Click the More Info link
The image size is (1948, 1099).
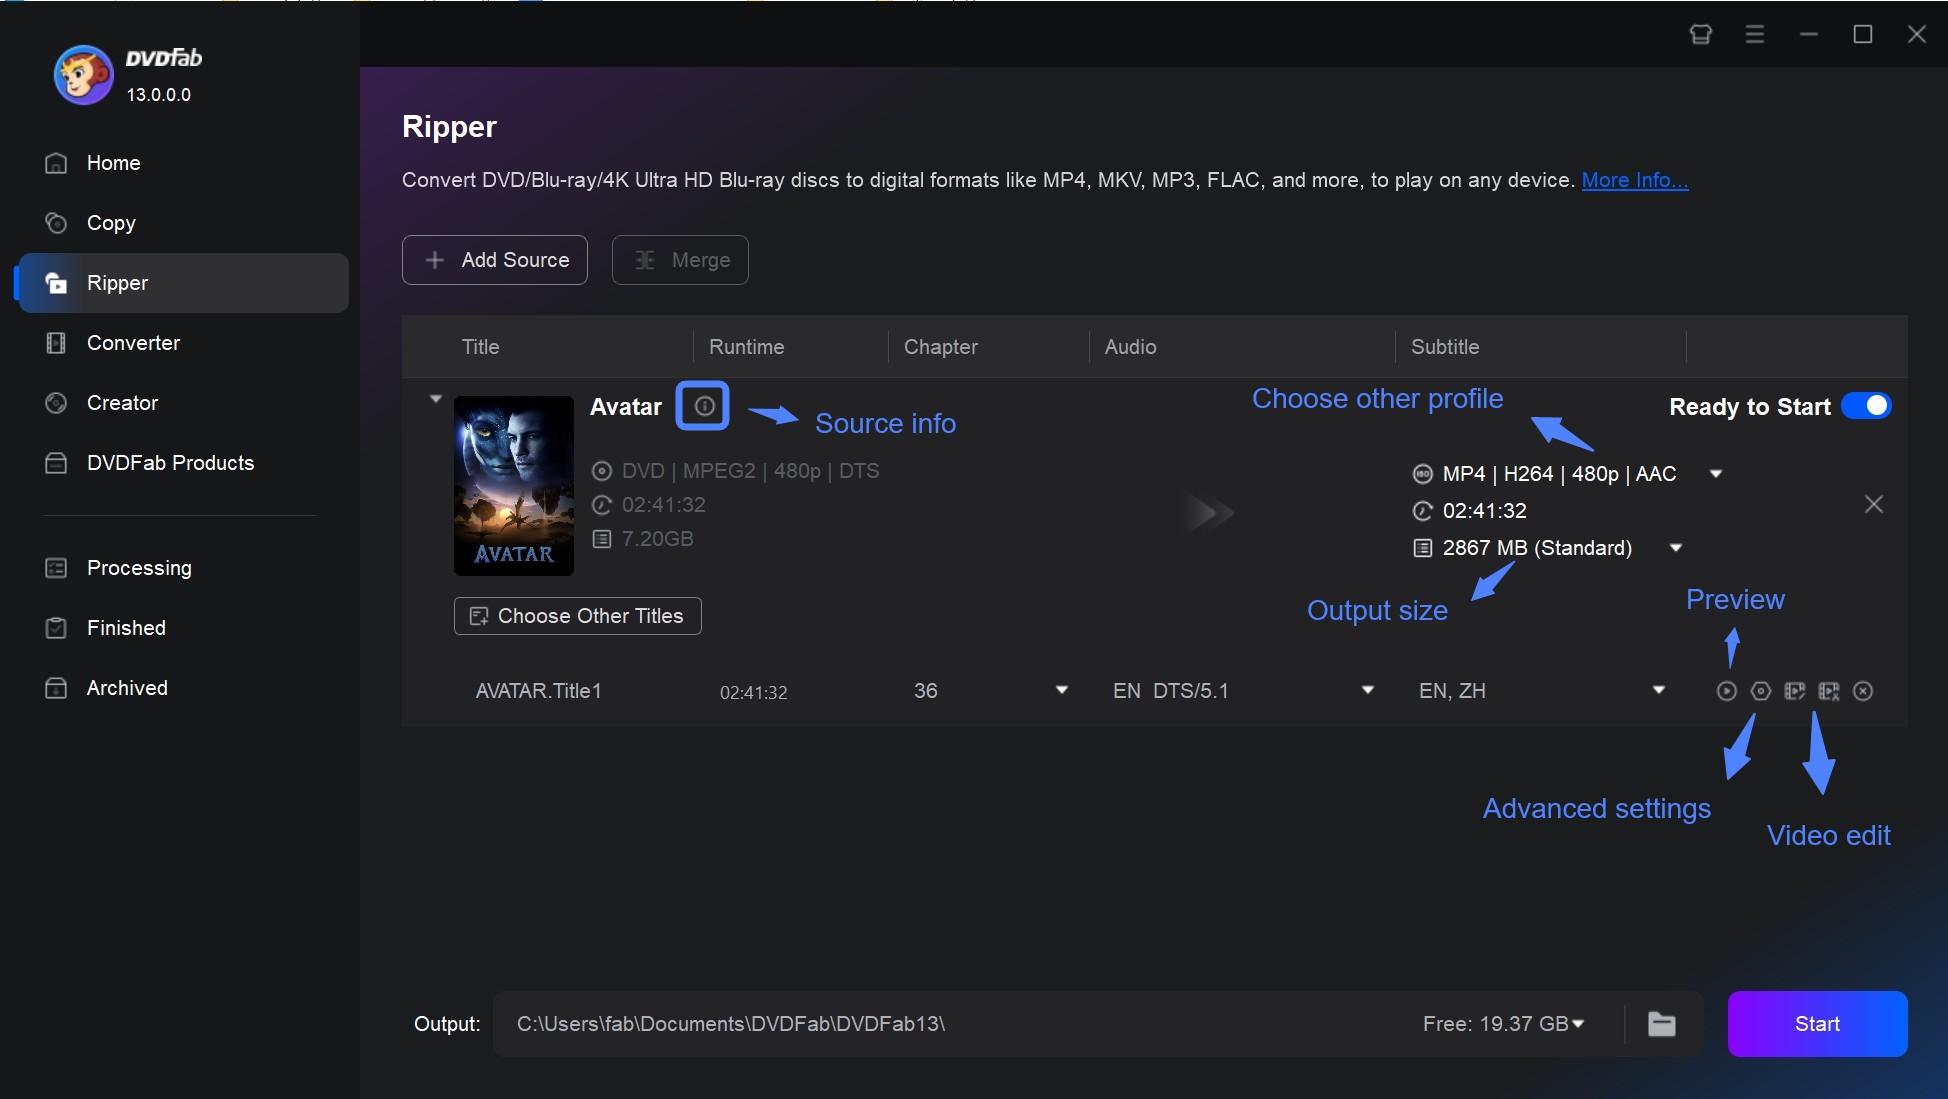(1634, 178)
